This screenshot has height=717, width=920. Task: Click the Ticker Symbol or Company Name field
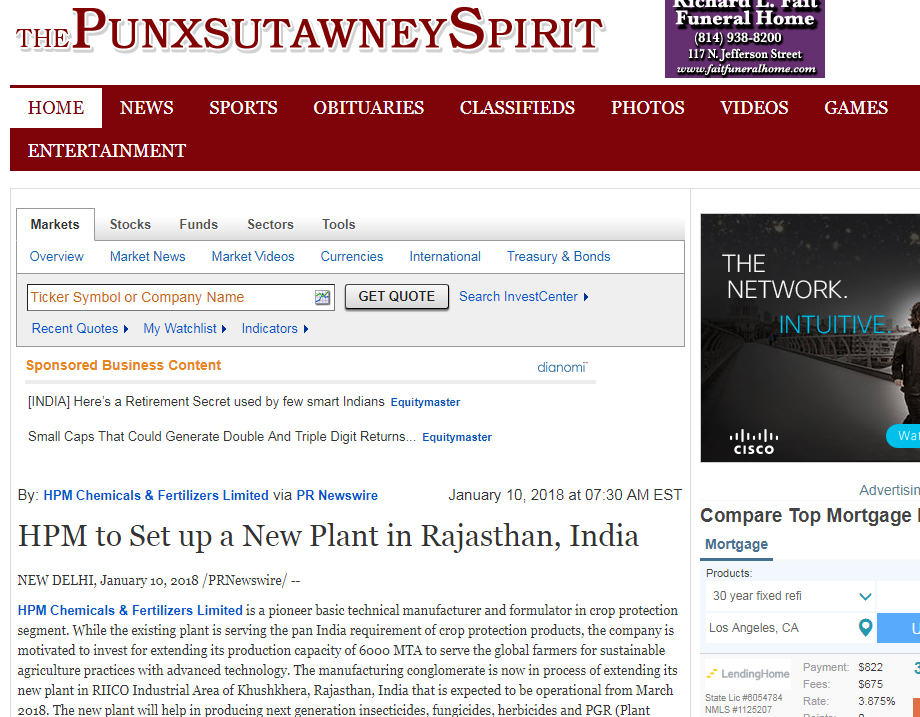(181, 297)
